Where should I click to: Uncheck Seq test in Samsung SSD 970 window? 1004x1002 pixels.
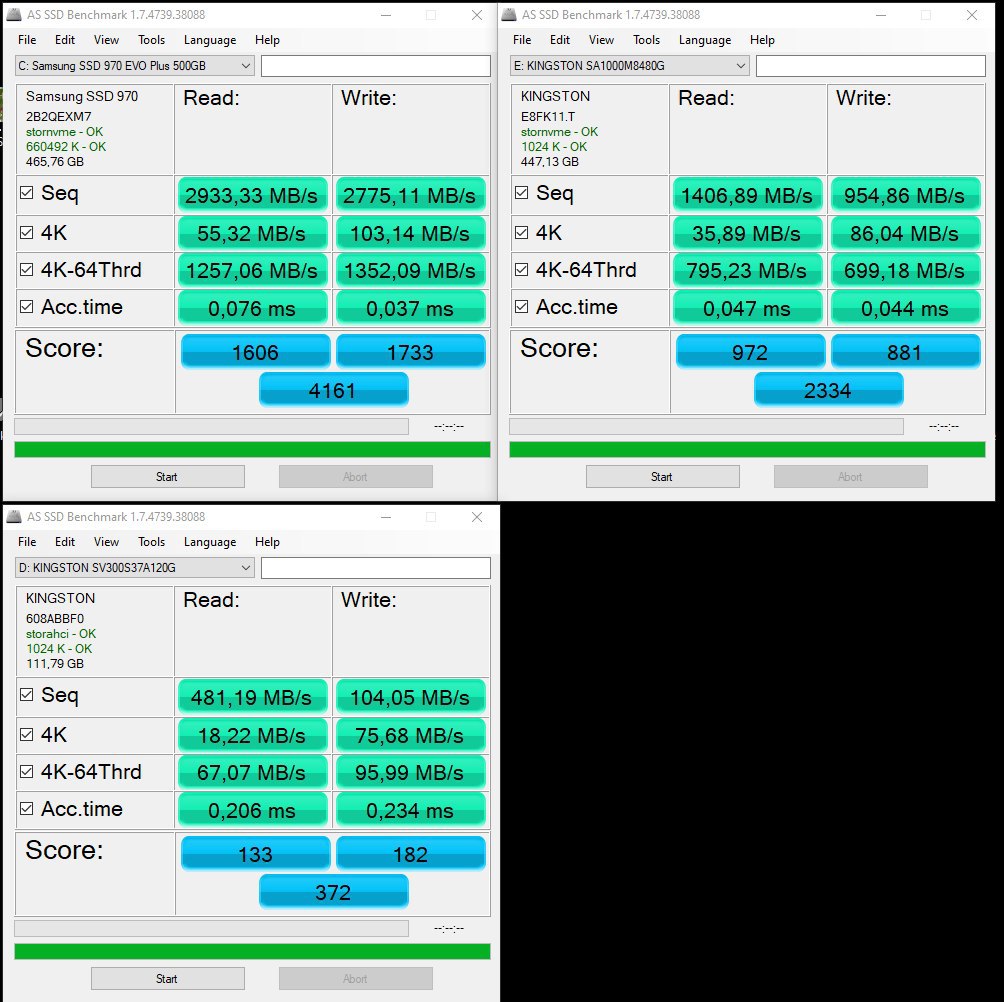26,193
